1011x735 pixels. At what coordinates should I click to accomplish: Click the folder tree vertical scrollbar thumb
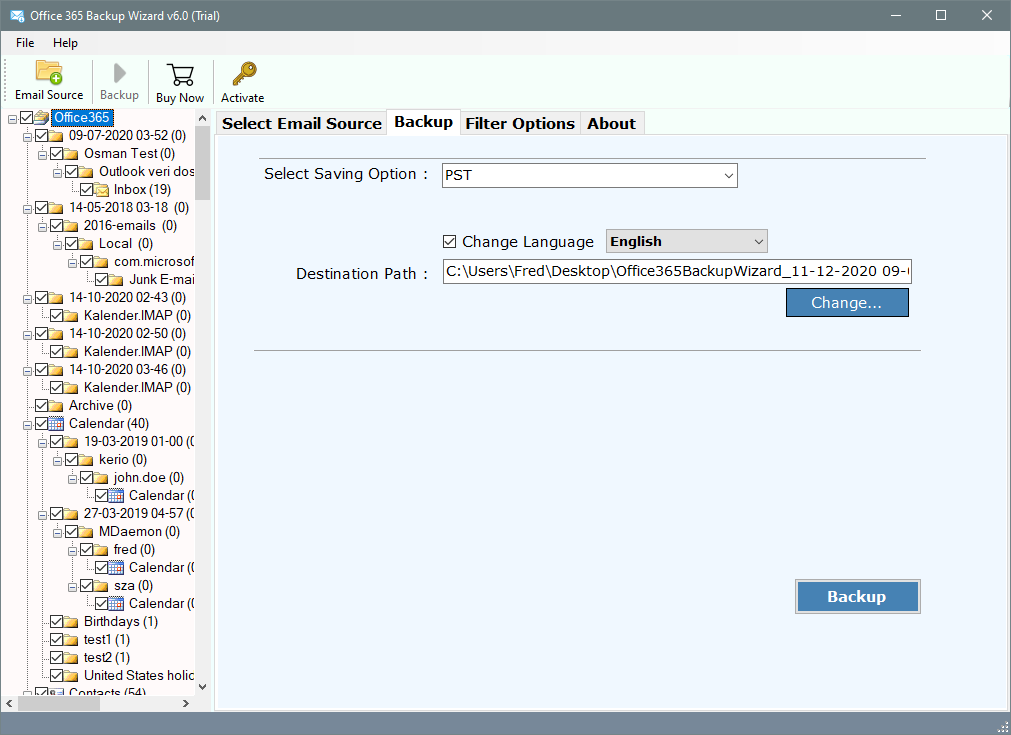(202, 162)
